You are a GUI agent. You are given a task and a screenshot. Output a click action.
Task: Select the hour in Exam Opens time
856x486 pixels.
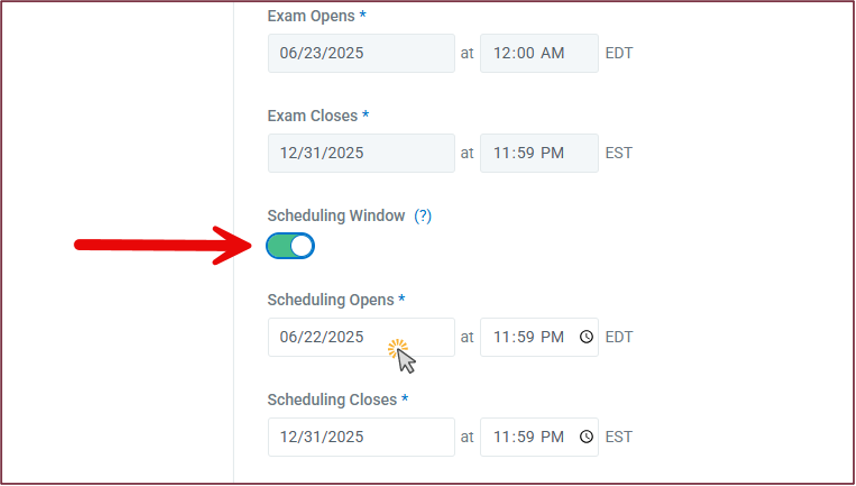click(501, 53)
